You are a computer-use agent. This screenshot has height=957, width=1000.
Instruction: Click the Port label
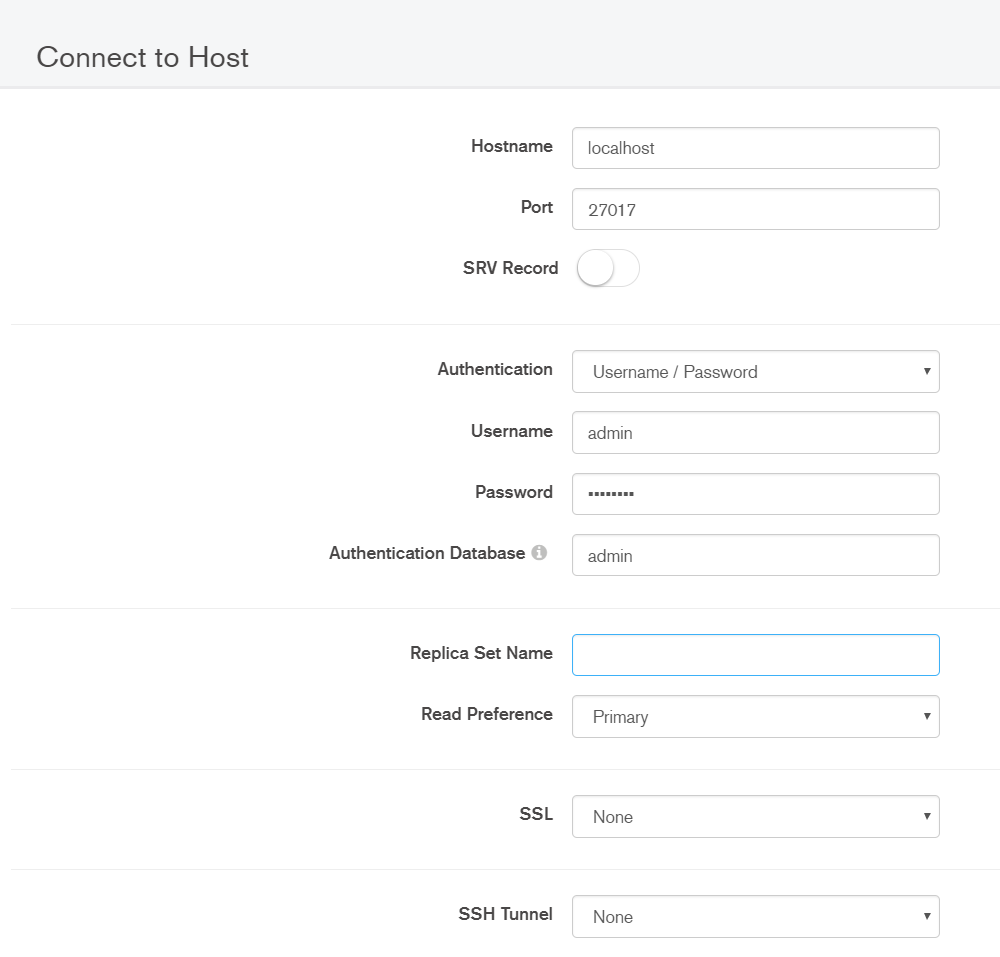coord(536,207)
